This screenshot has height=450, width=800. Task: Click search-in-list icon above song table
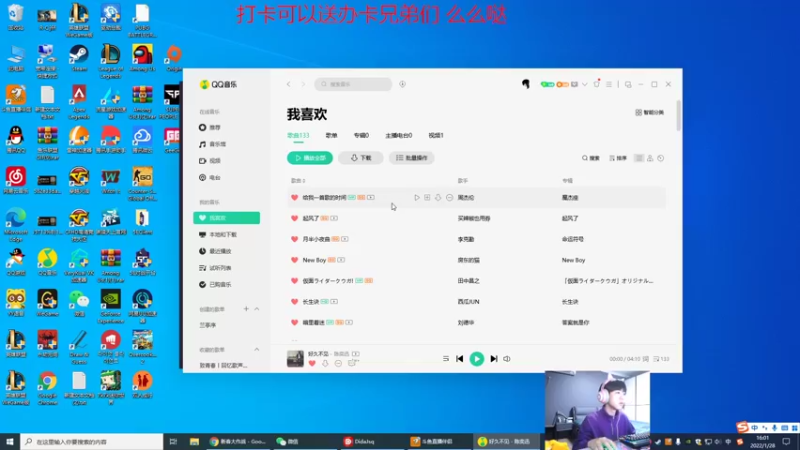pos(591,158)
